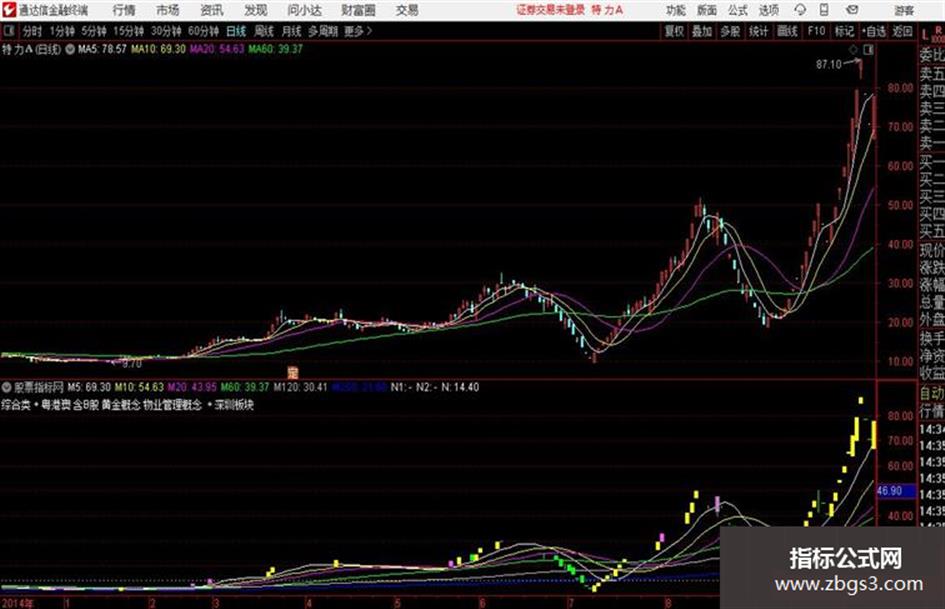The height and width of the screenshot is (609, 945).
Task: Open the 公式 menu
Action: [x=738, y=10]
